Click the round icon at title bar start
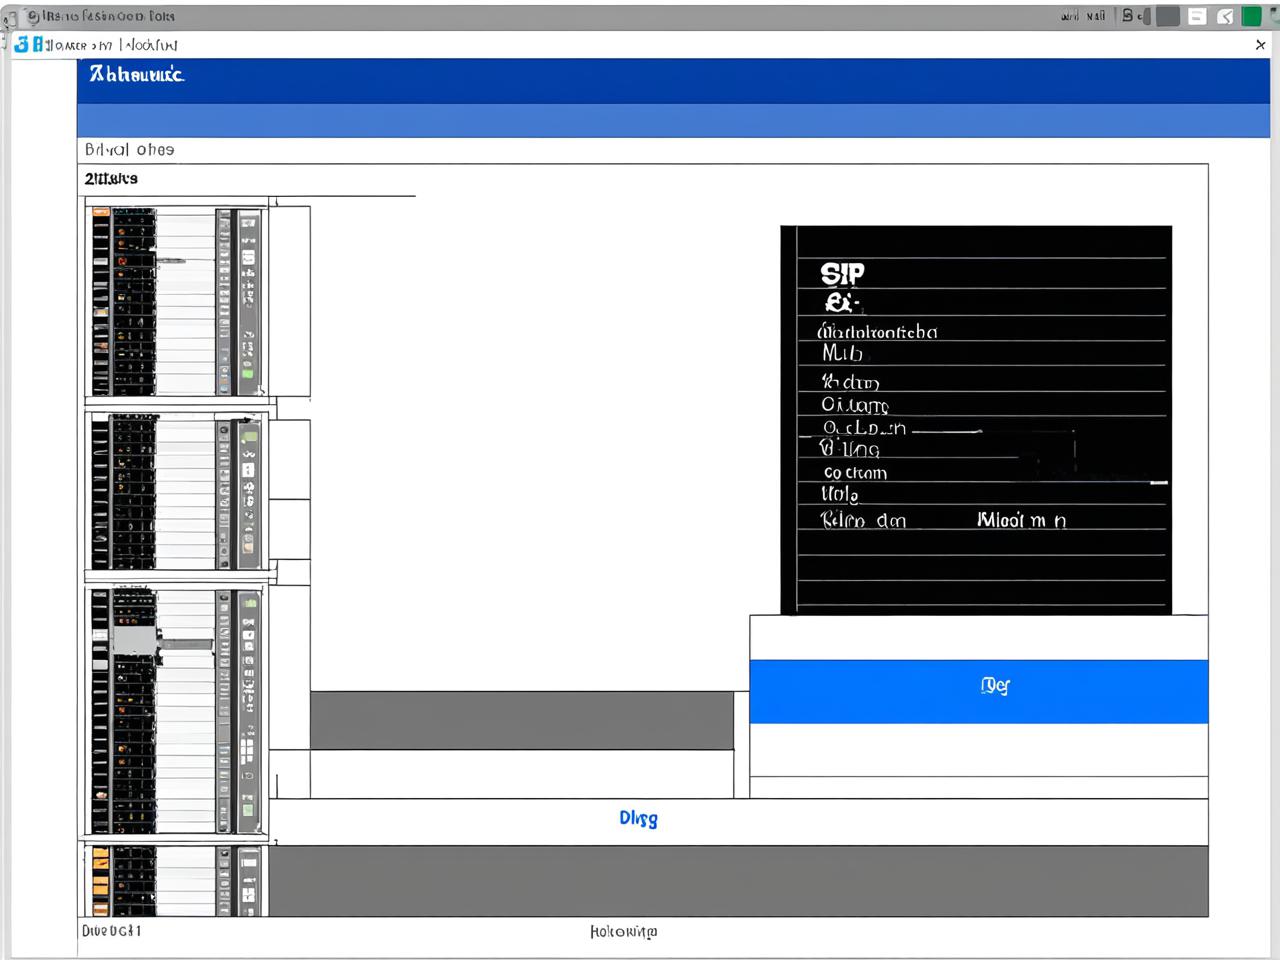Viewport: 1280px width, 960px height. [33, 16]
